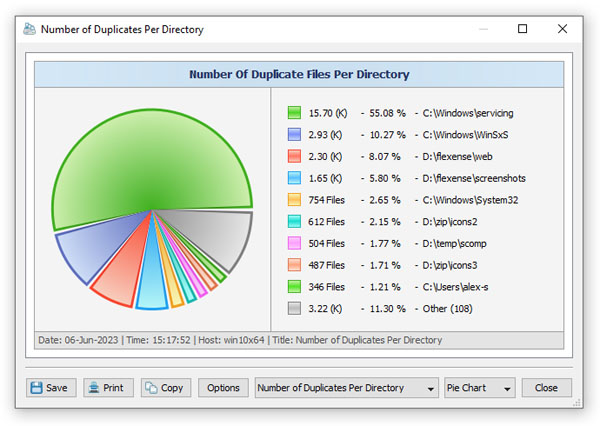The width and height of the screenshot is (600, 426).
Task: Open the Options dialog
Action: [x=223, y=388]
